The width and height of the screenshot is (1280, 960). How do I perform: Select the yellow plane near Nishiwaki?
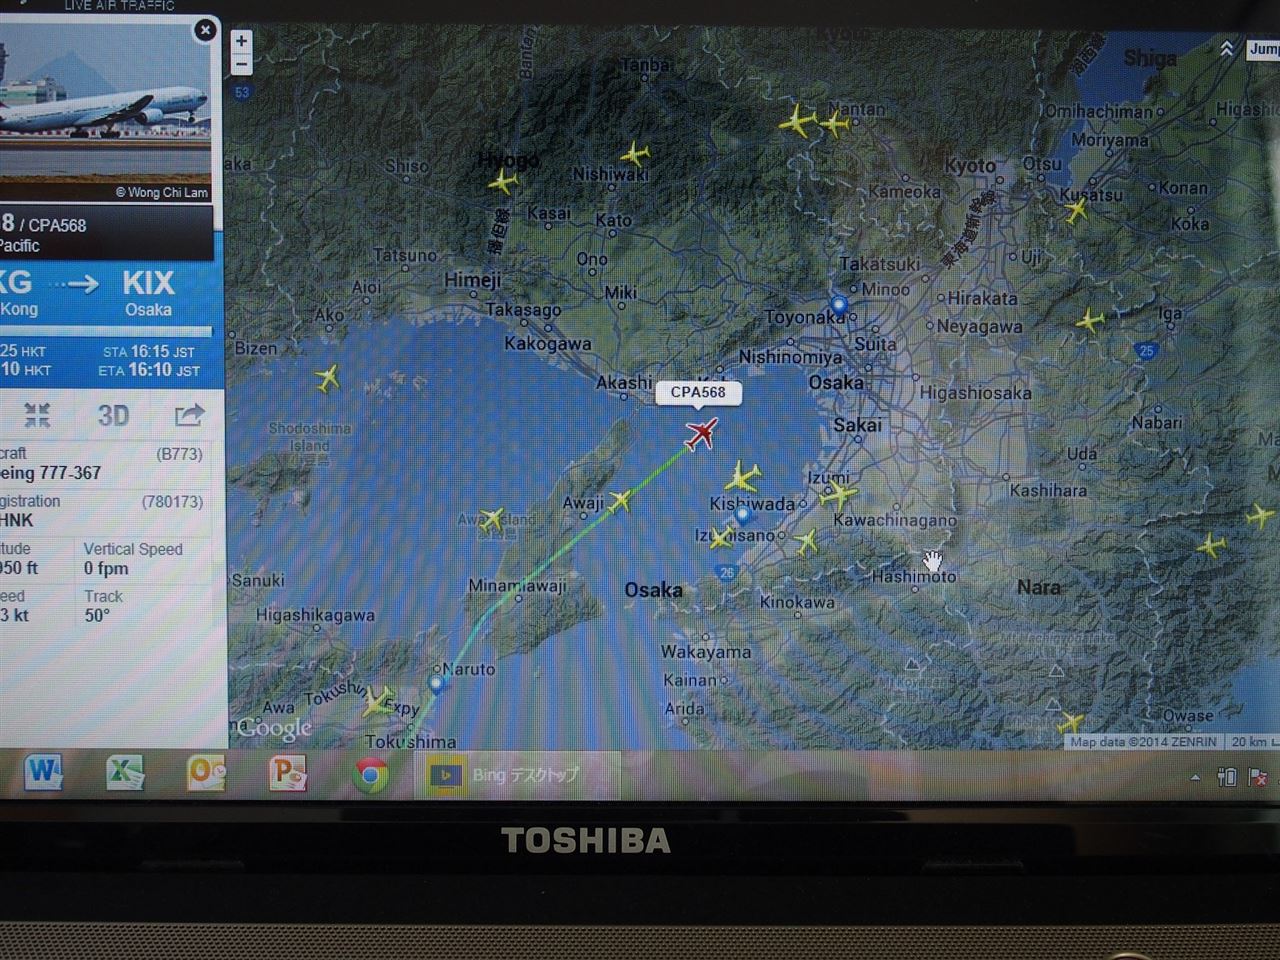click(634, 155)
